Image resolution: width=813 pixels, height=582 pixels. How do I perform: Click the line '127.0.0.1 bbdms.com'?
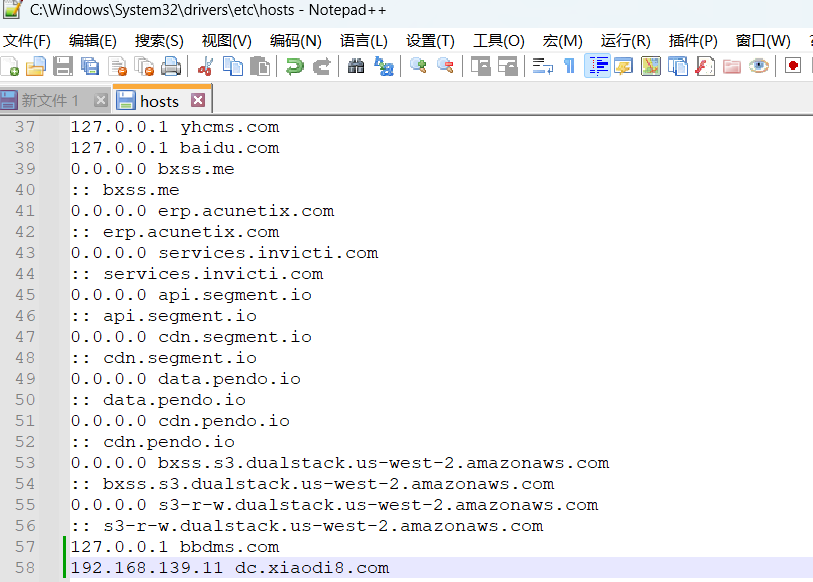175,547
